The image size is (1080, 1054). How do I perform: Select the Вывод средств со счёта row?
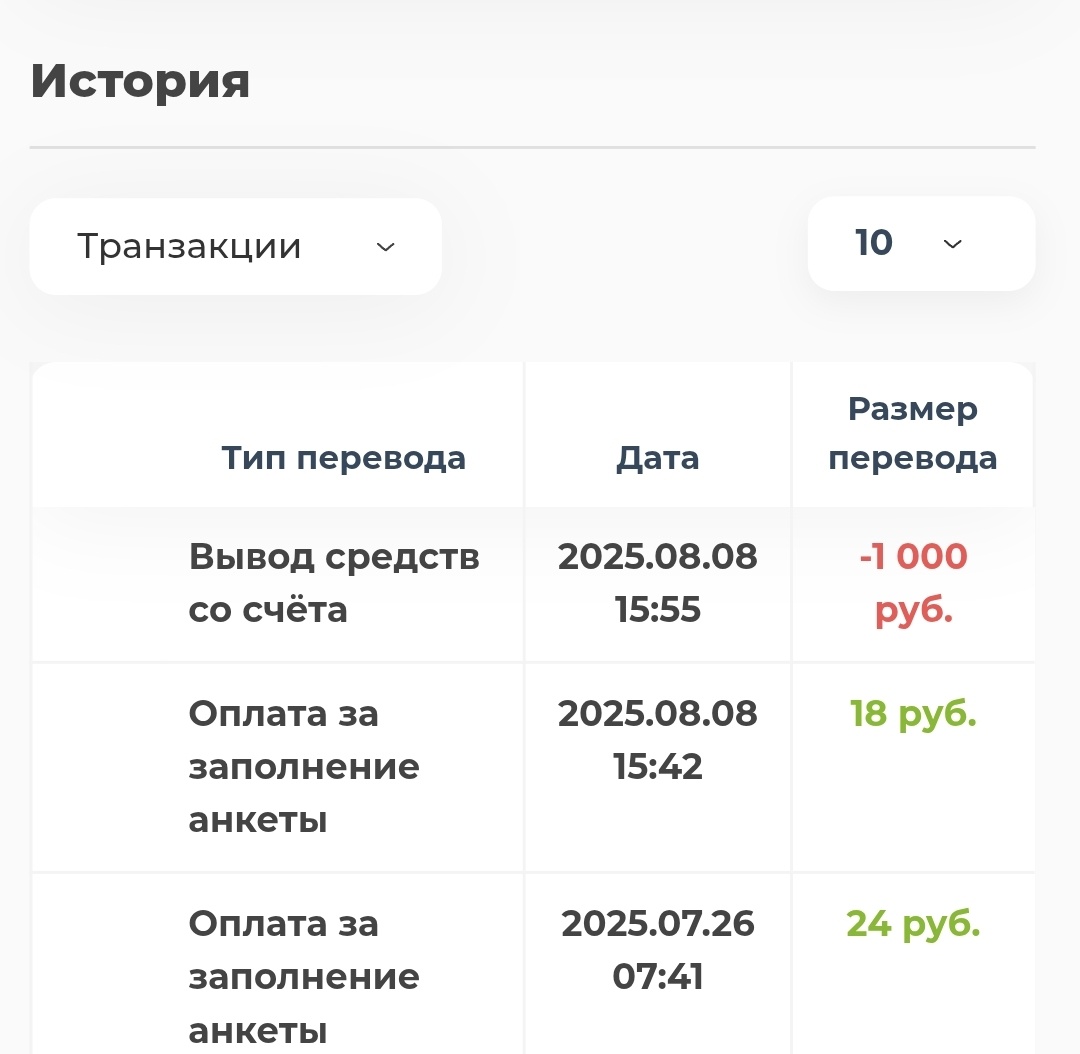[334, 582]
